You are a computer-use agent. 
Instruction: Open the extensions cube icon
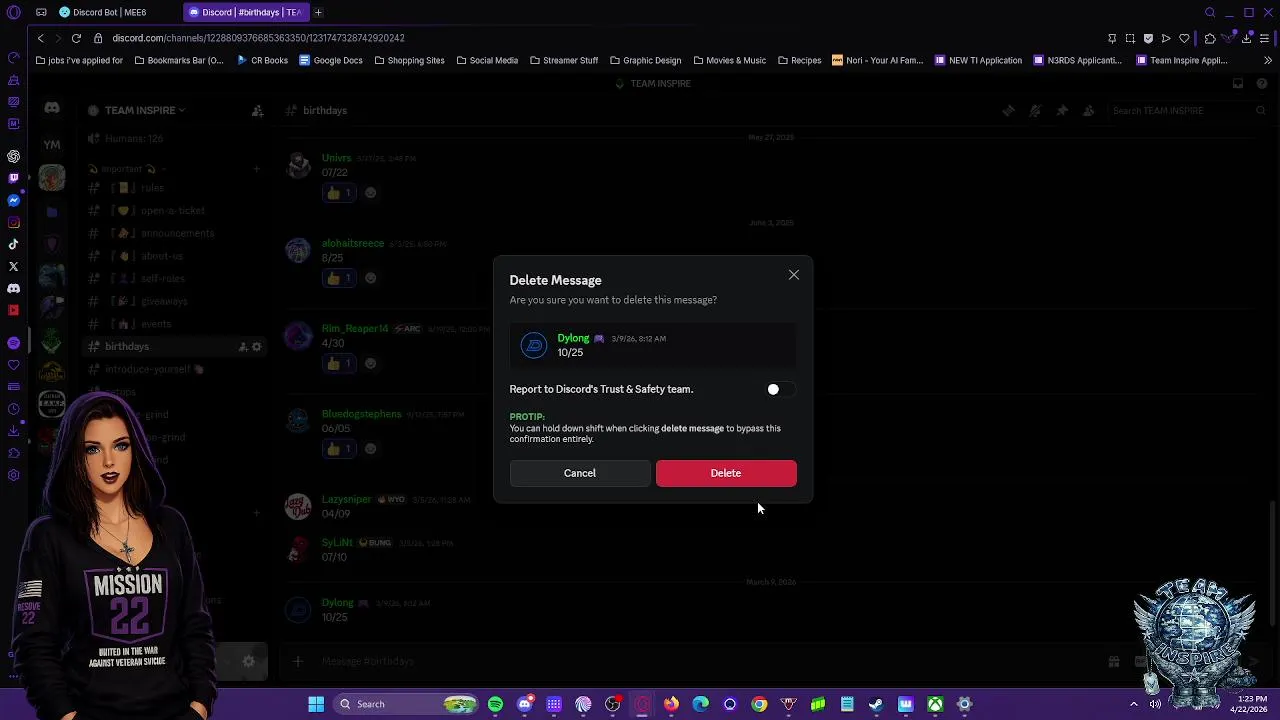click(x=1210, y=38)
